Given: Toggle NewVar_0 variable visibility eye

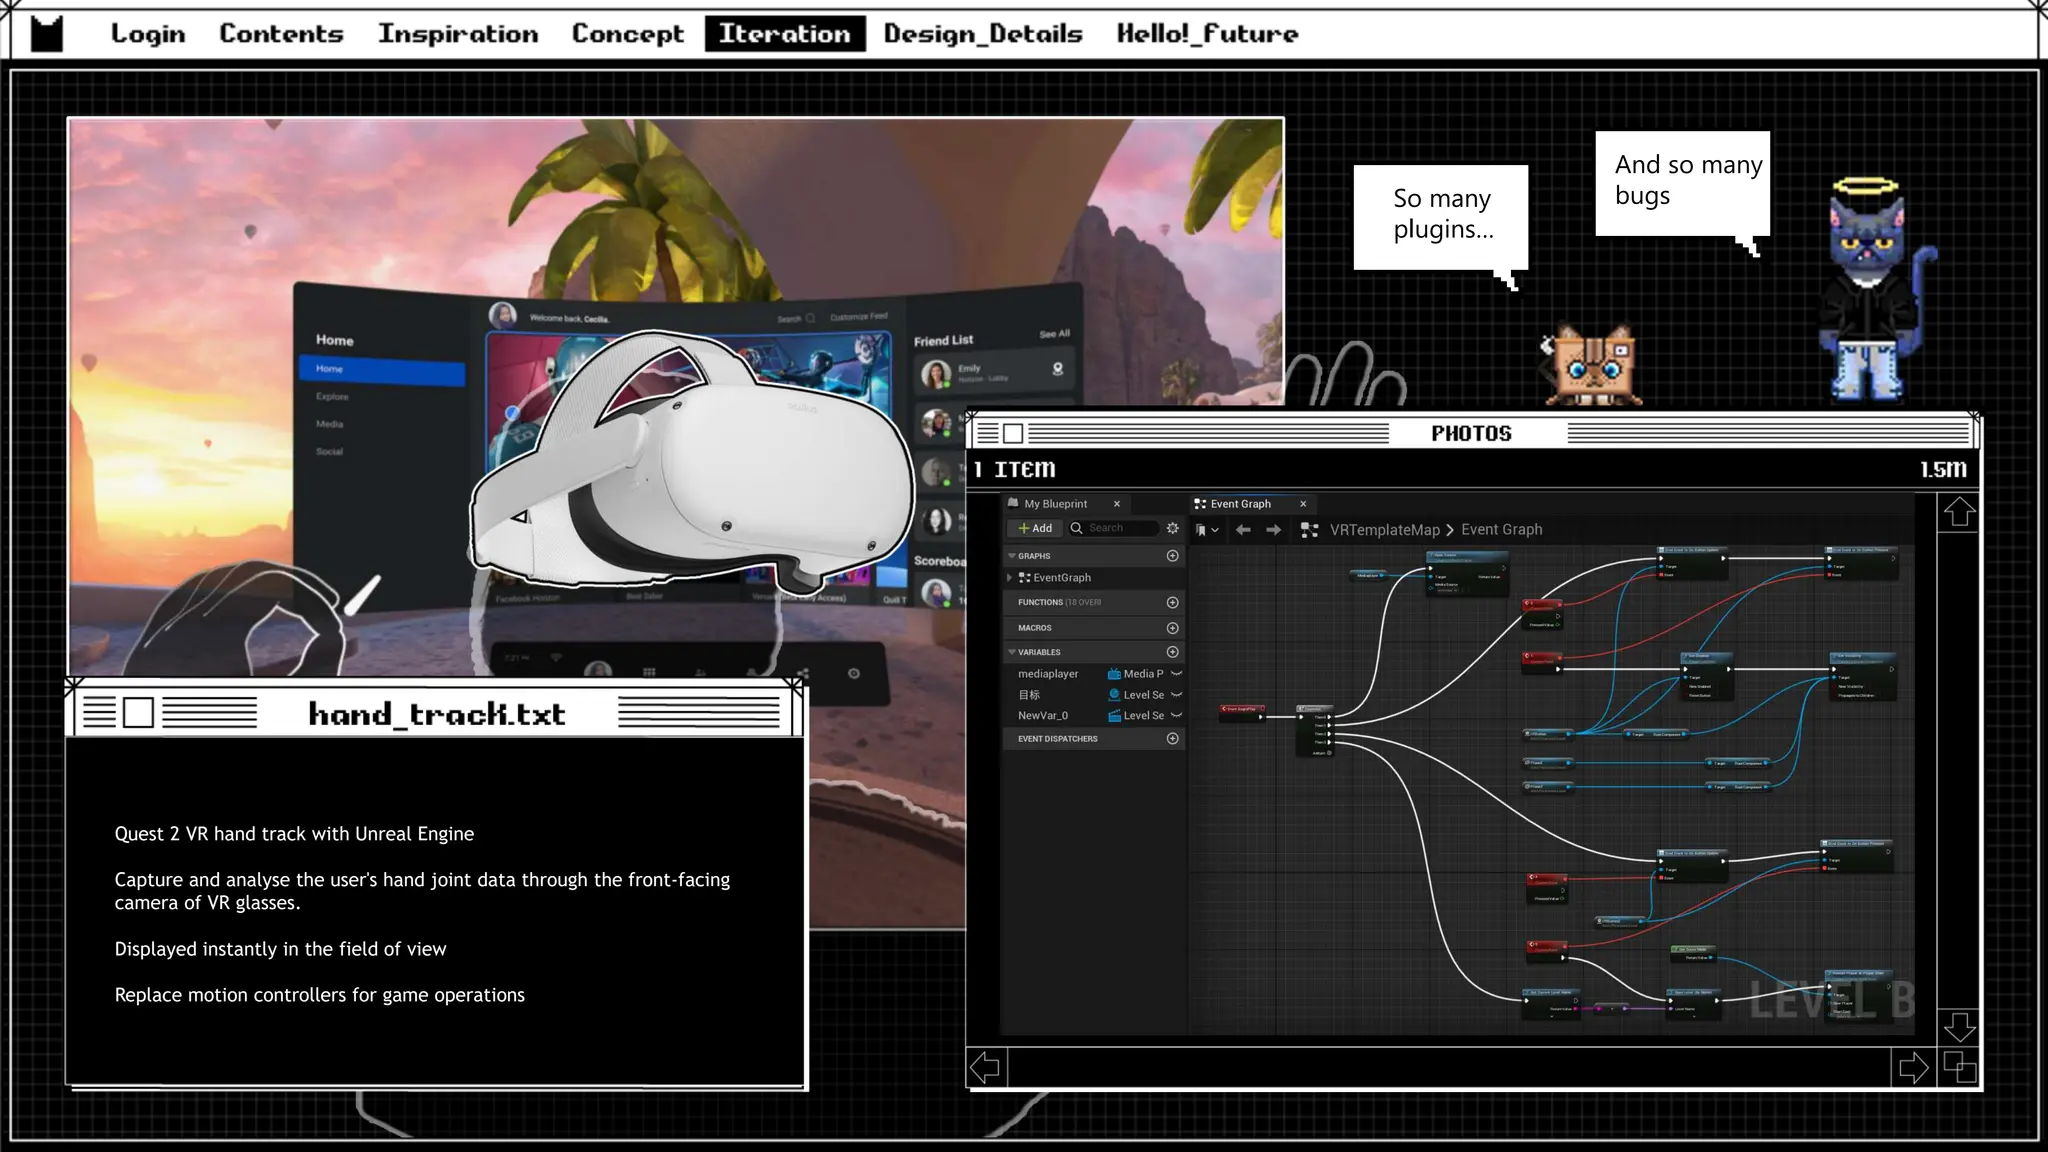Looking at the screenshot, I should pyautogui.click(x=1177, y=716).
